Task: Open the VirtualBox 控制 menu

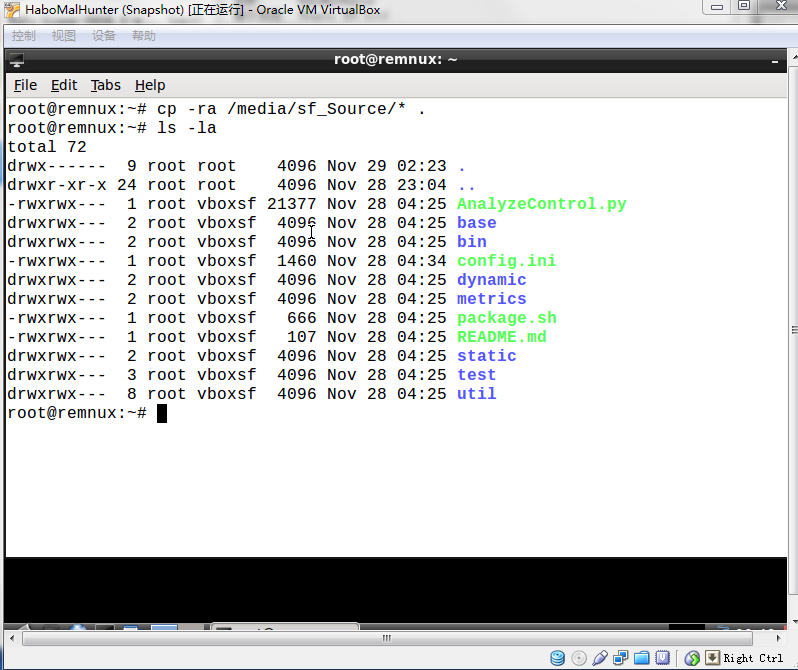Action: (23, 36)
